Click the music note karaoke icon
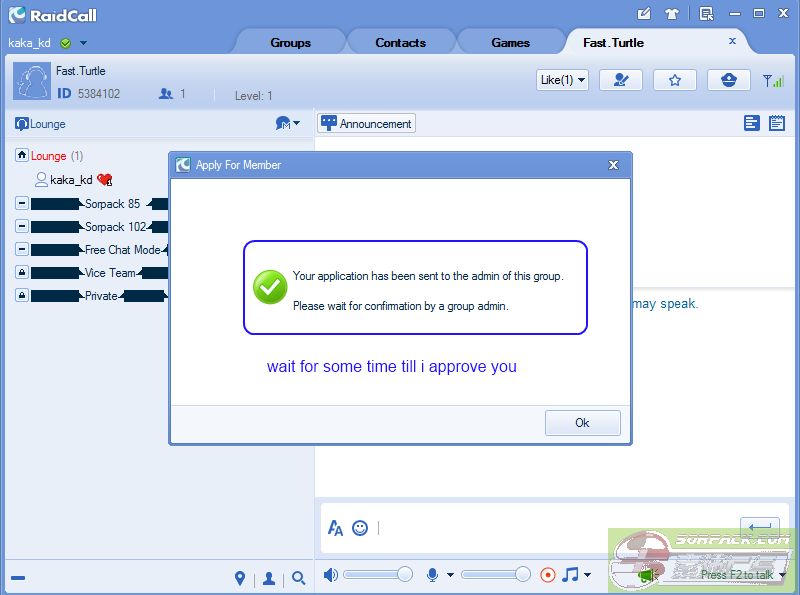Viewport: 800px width, 595px height. click(x=570, y=575)
